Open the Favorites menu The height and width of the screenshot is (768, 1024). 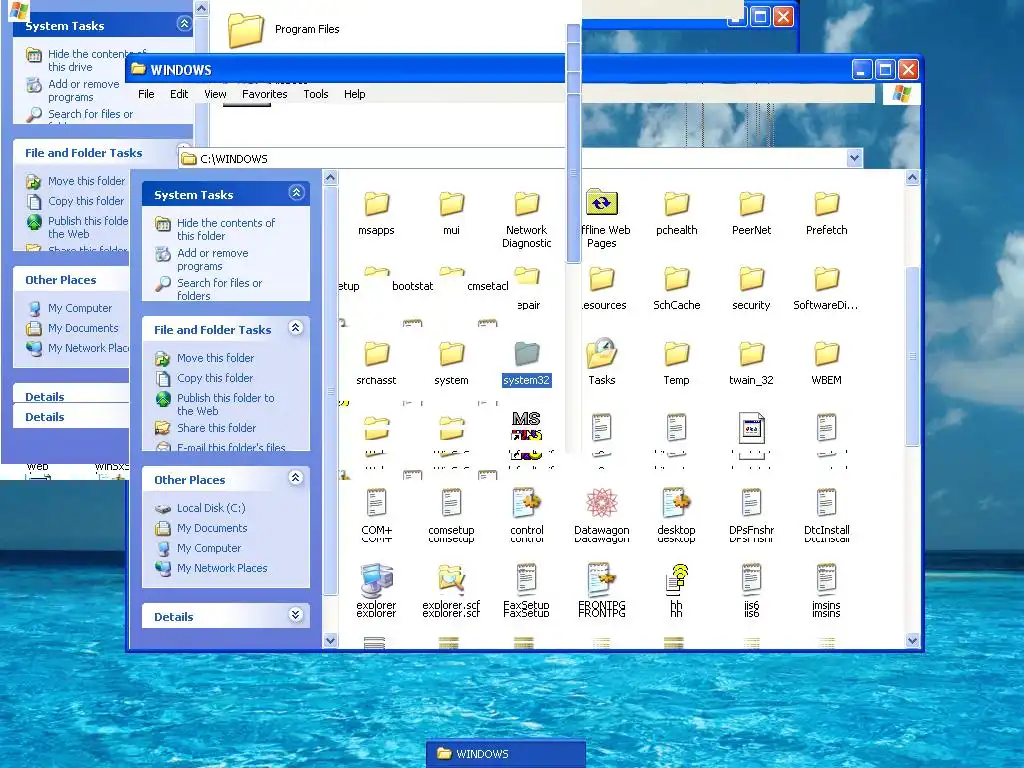[x=264, y=94]
